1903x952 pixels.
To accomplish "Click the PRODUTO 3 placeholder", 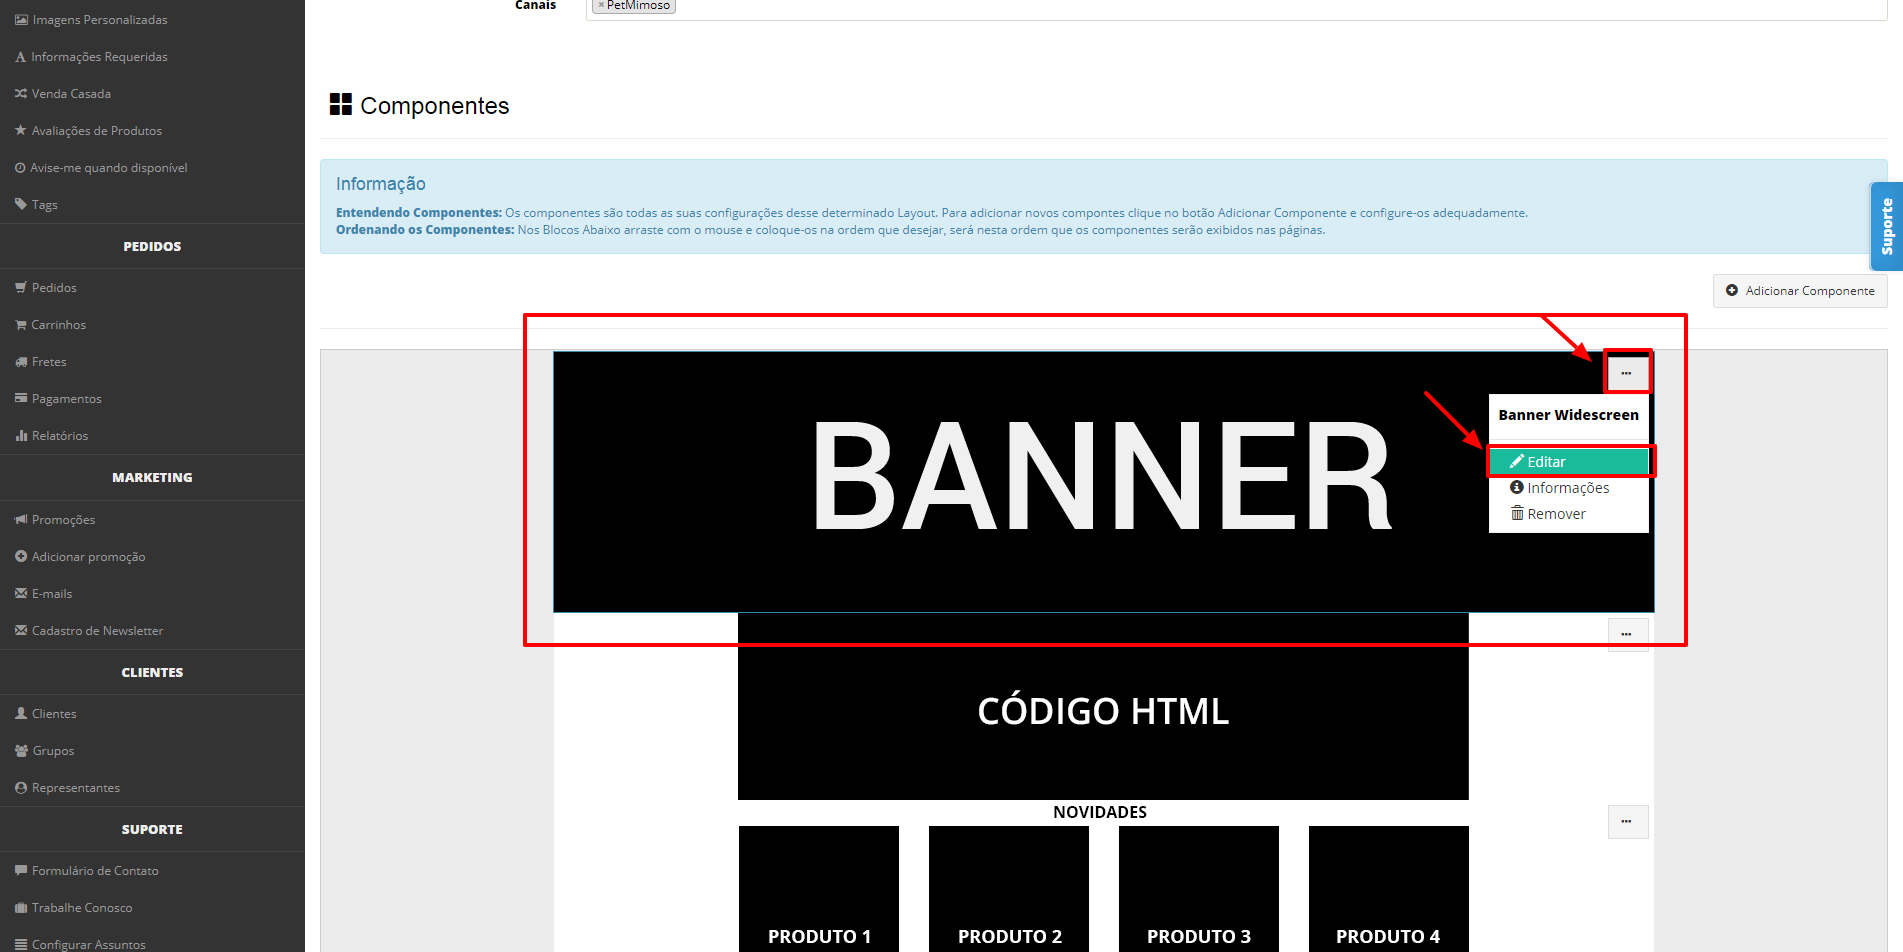I will 1199,889.
